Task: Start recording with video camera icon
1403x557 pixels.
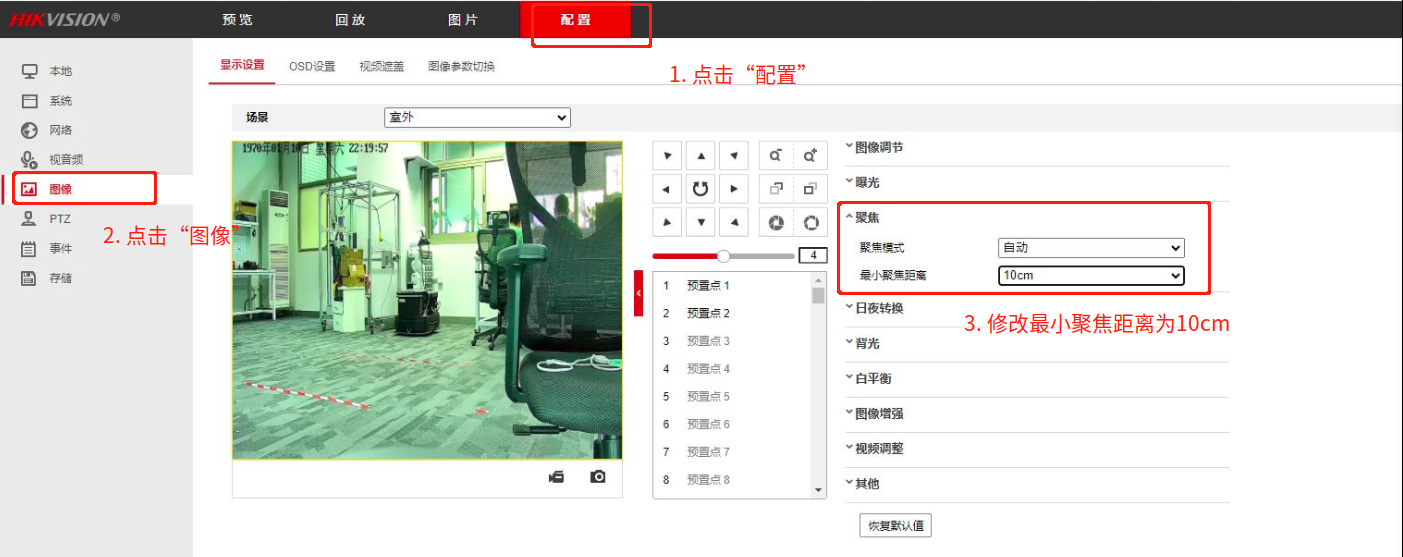Action: pyautogui.click(x=556, y=477)
